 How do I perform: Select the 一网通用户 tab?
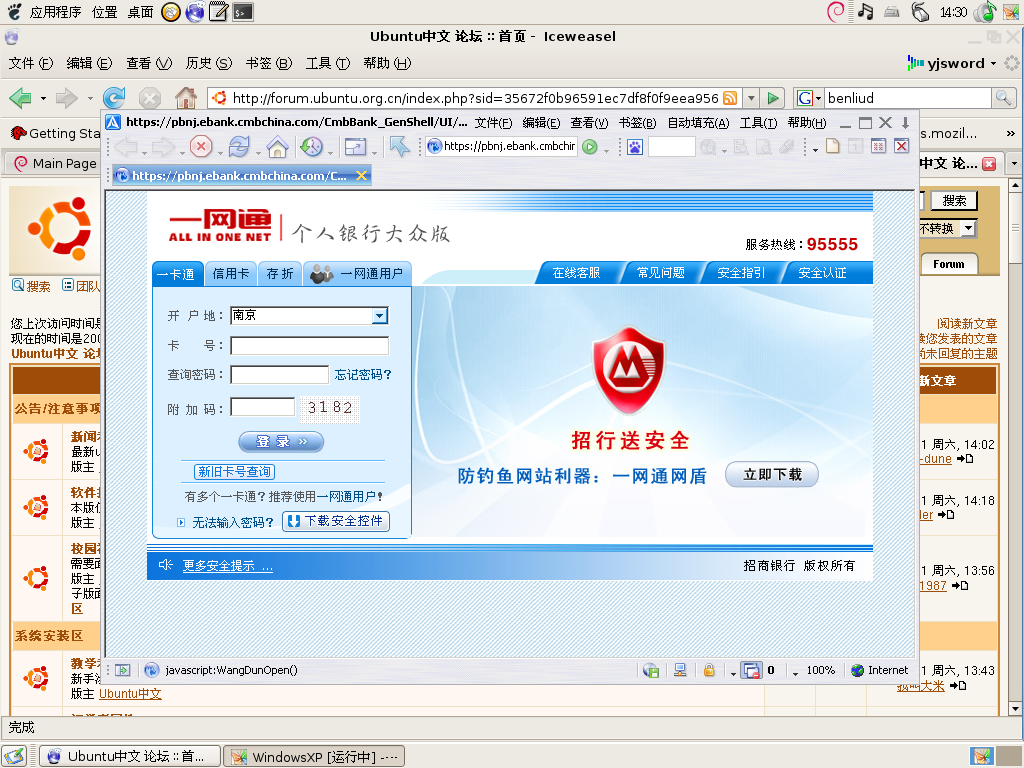357,274
